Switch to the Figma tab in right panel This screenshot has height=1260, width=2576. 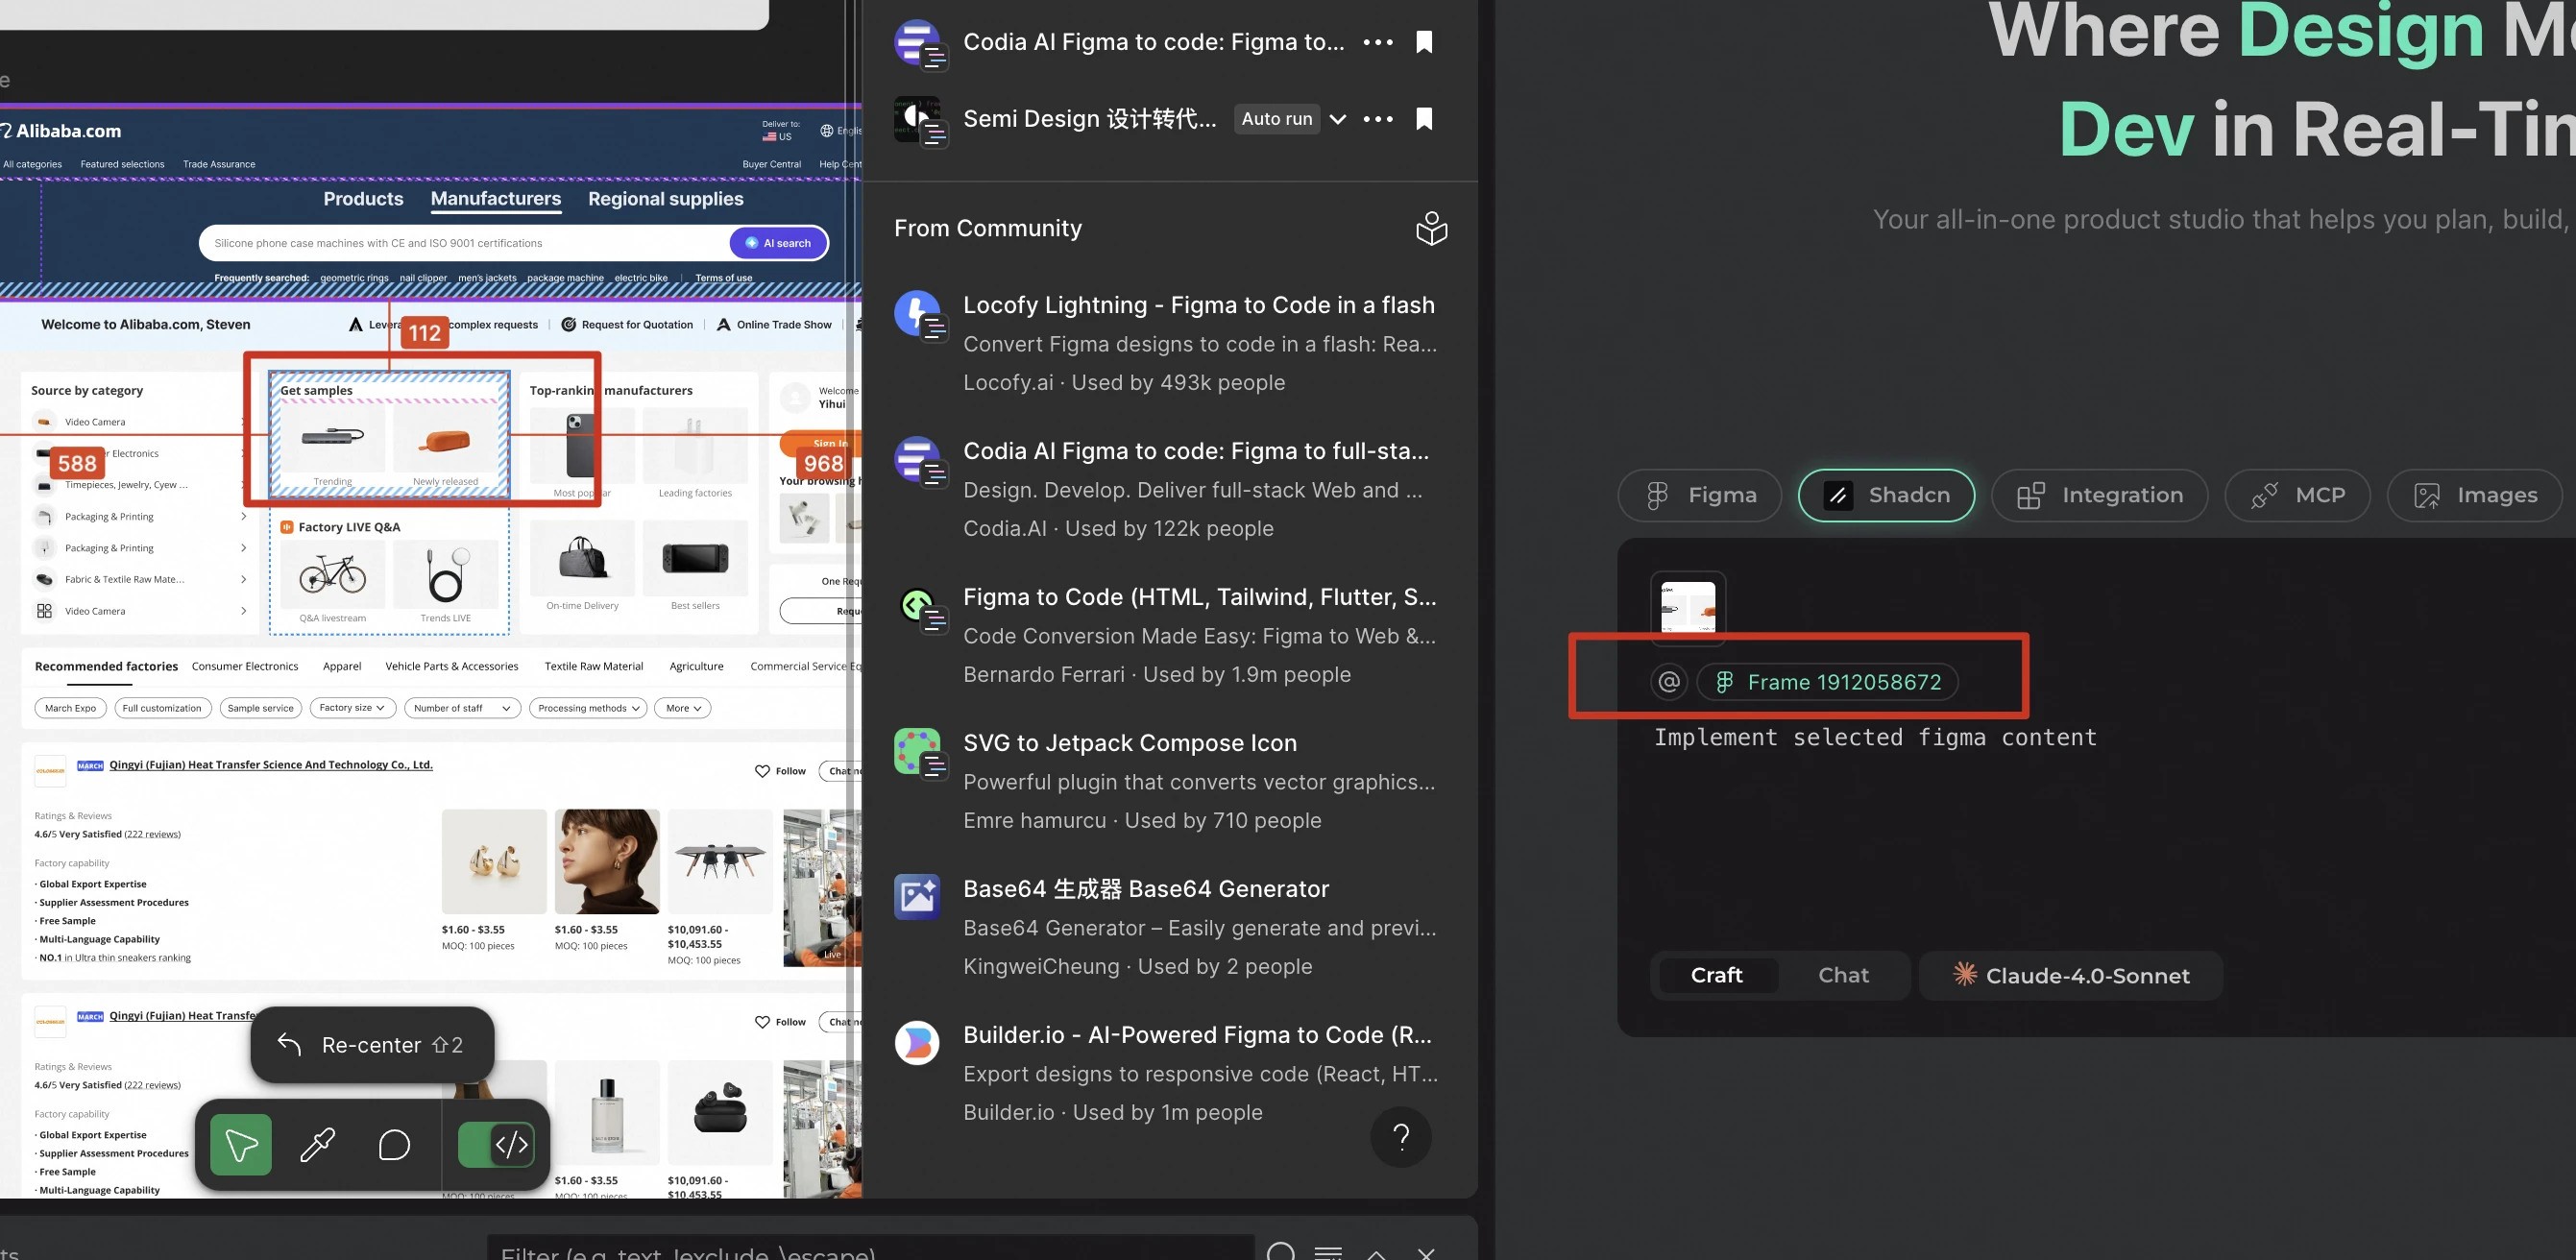click(1699, 495)
